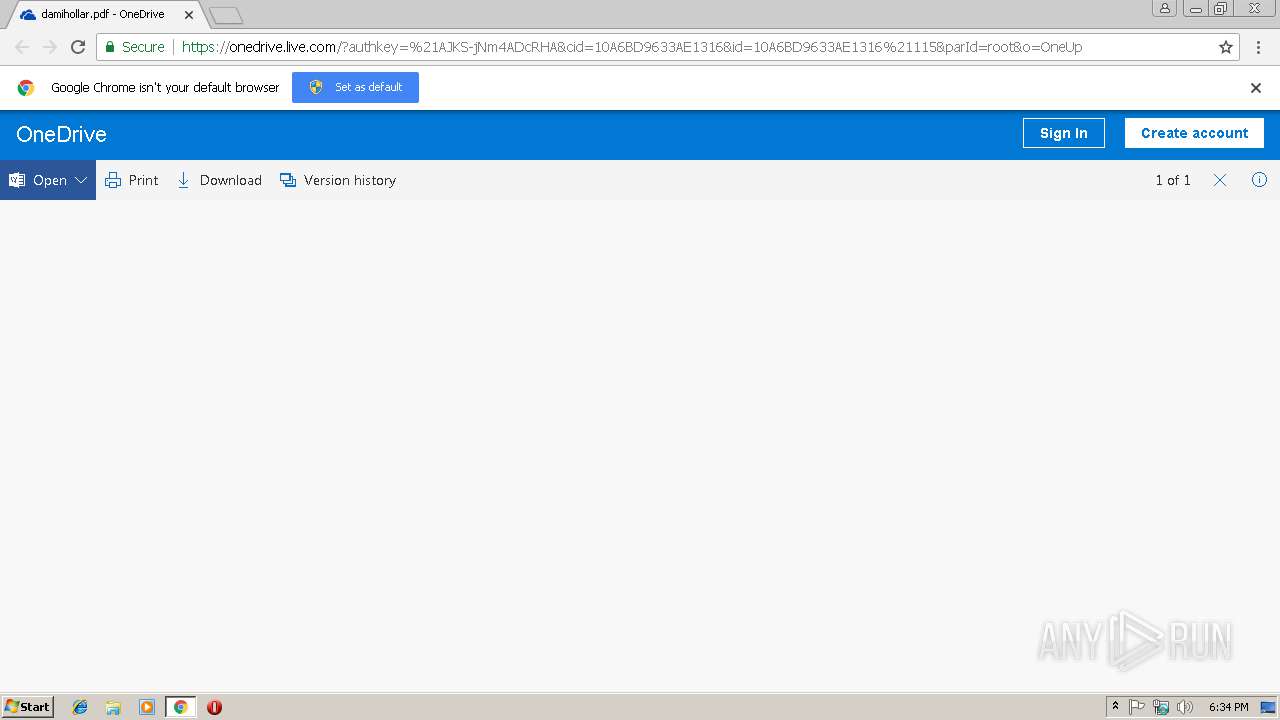Viewport: 1280px width, 720px height.
Task: Close the file preview with X
Action: click(x=1220, y=180)
